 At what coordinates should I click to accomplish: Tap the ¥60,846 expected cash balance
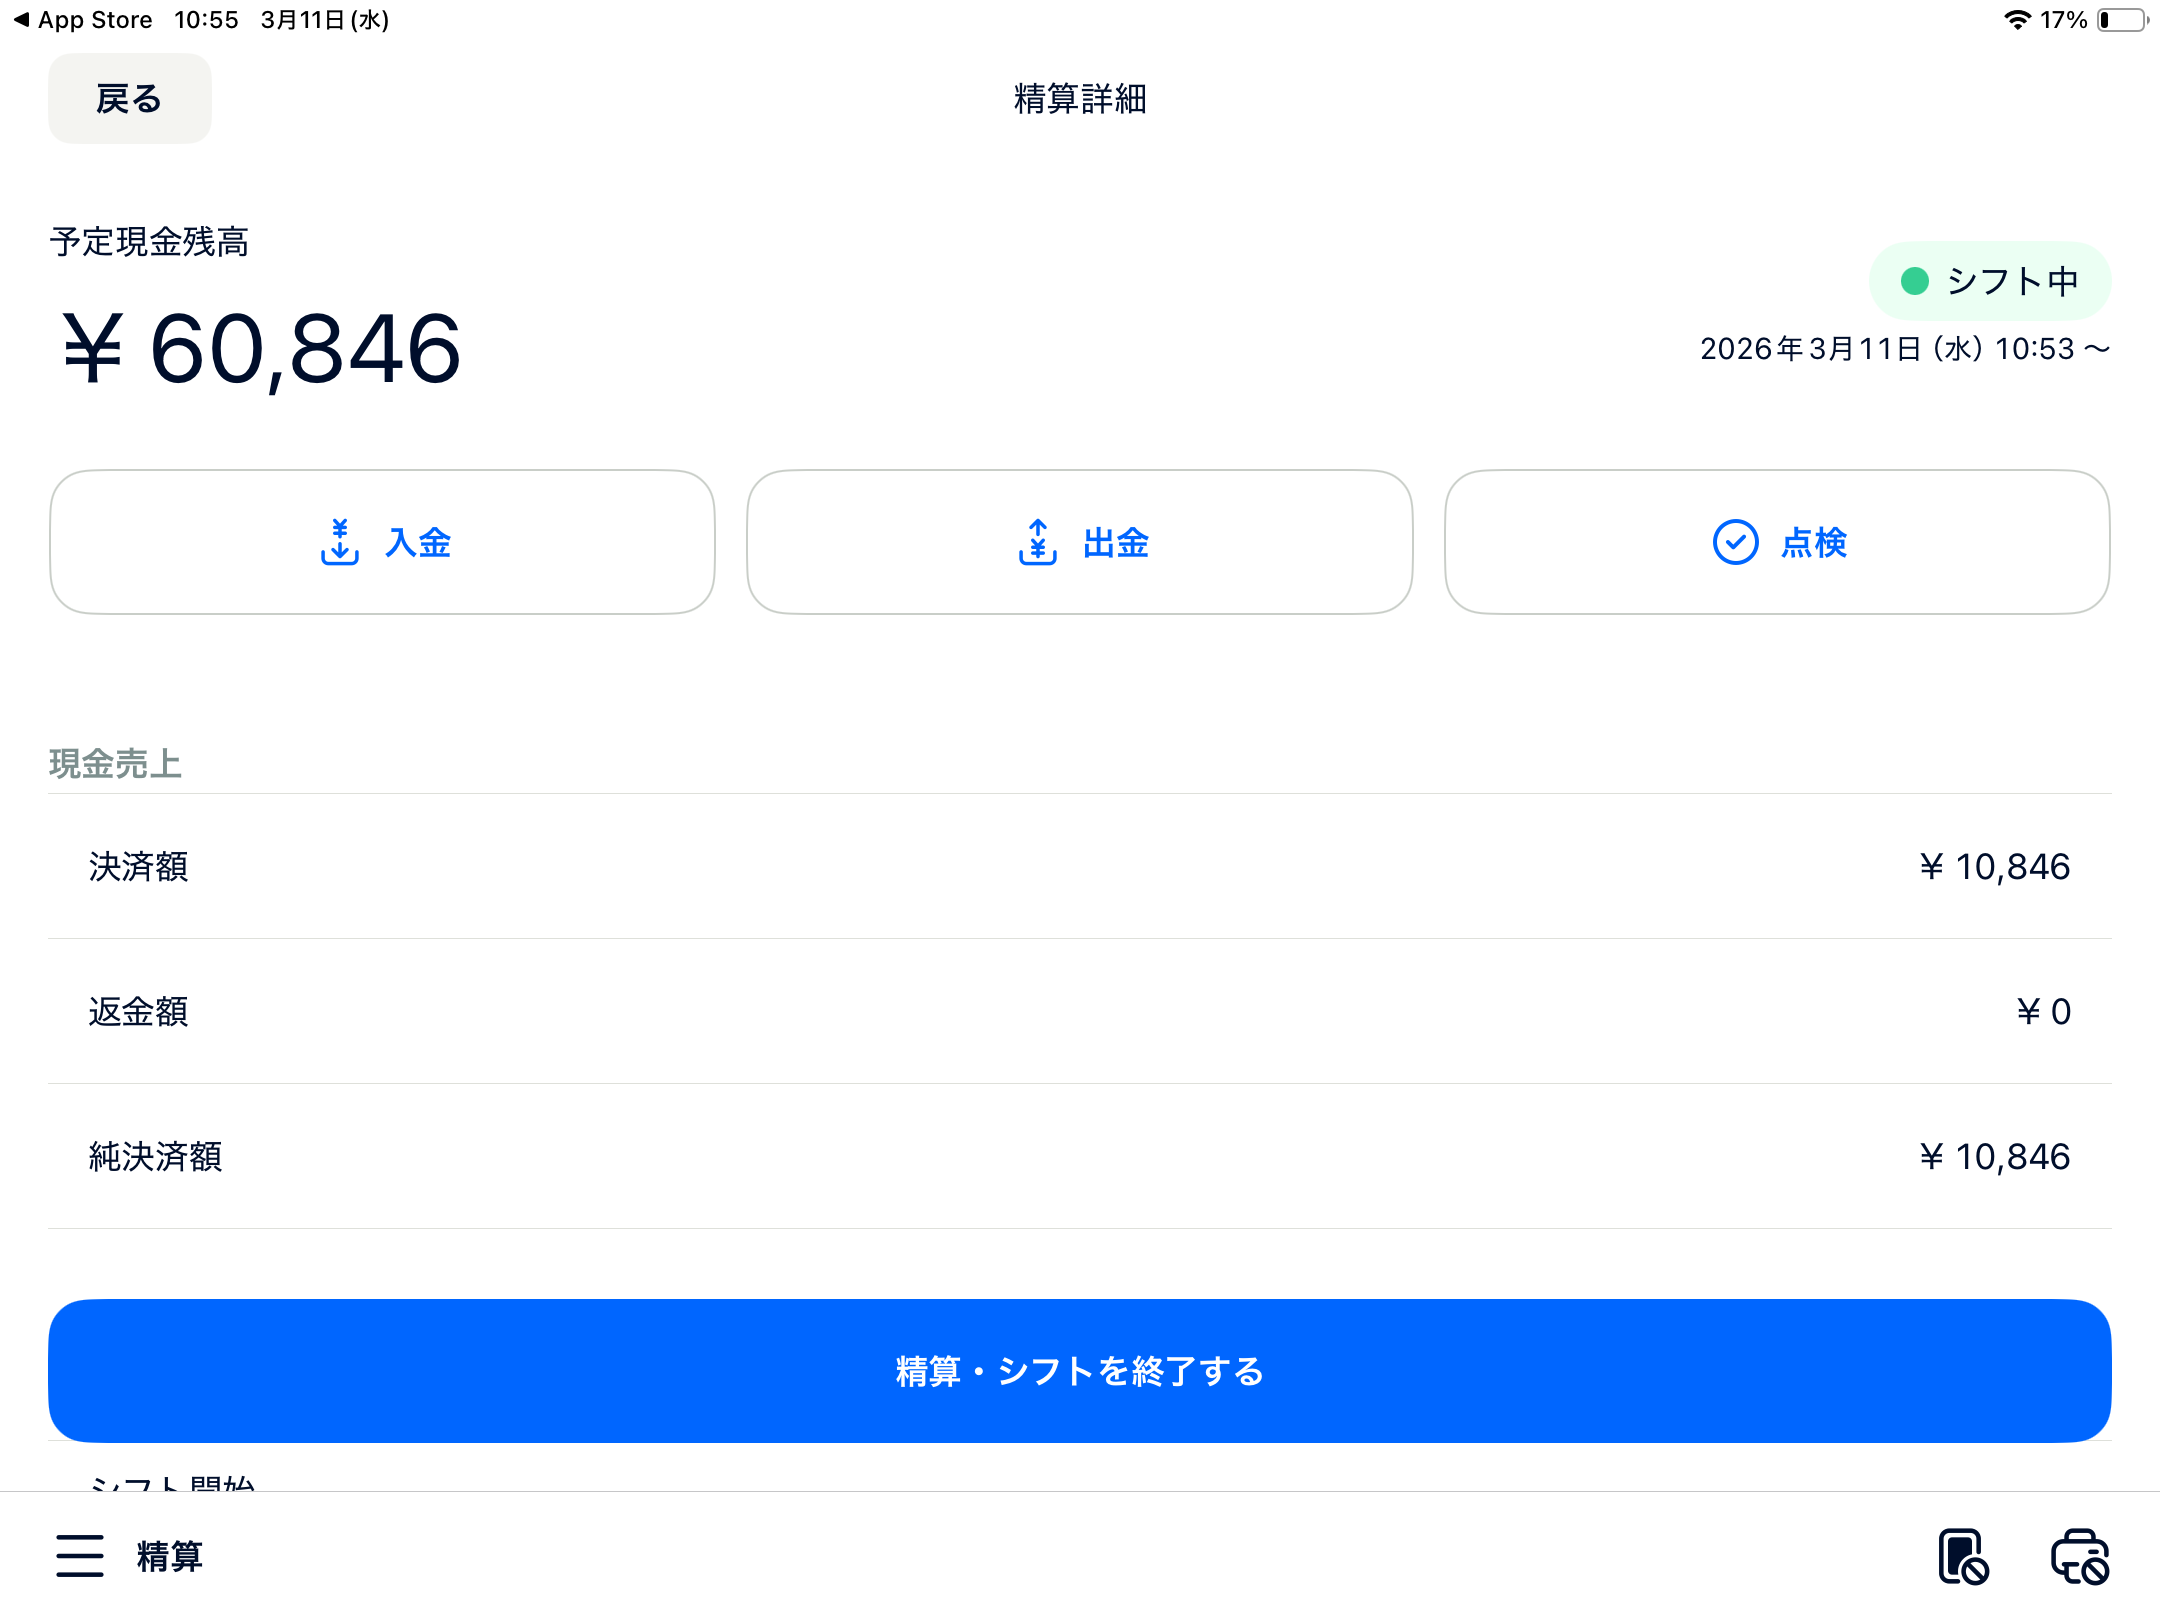[262, 349]
